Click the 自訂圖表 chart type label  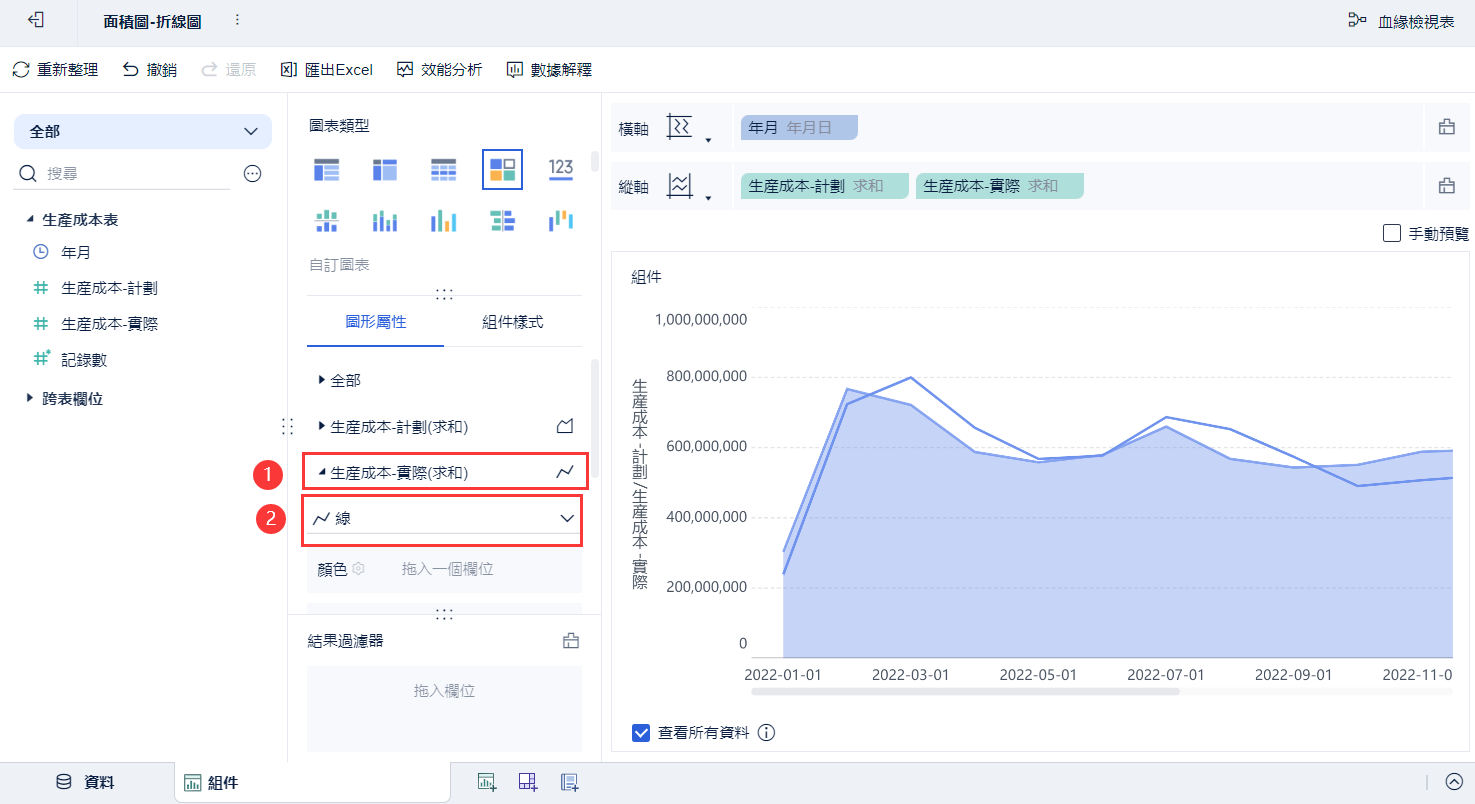[339, 265]
